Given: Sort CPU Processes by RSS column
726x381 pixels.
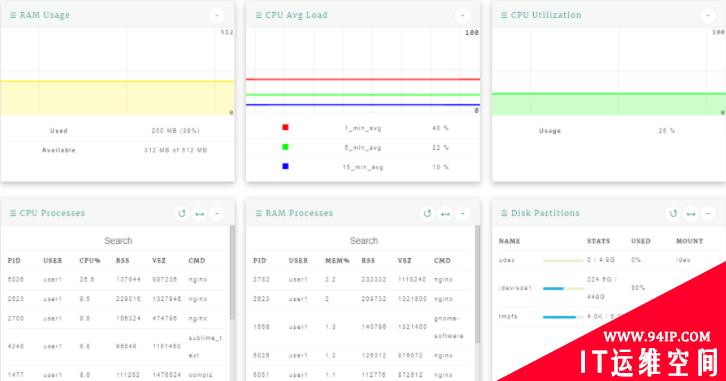Looking at the screenshot, I should (123, 261).
